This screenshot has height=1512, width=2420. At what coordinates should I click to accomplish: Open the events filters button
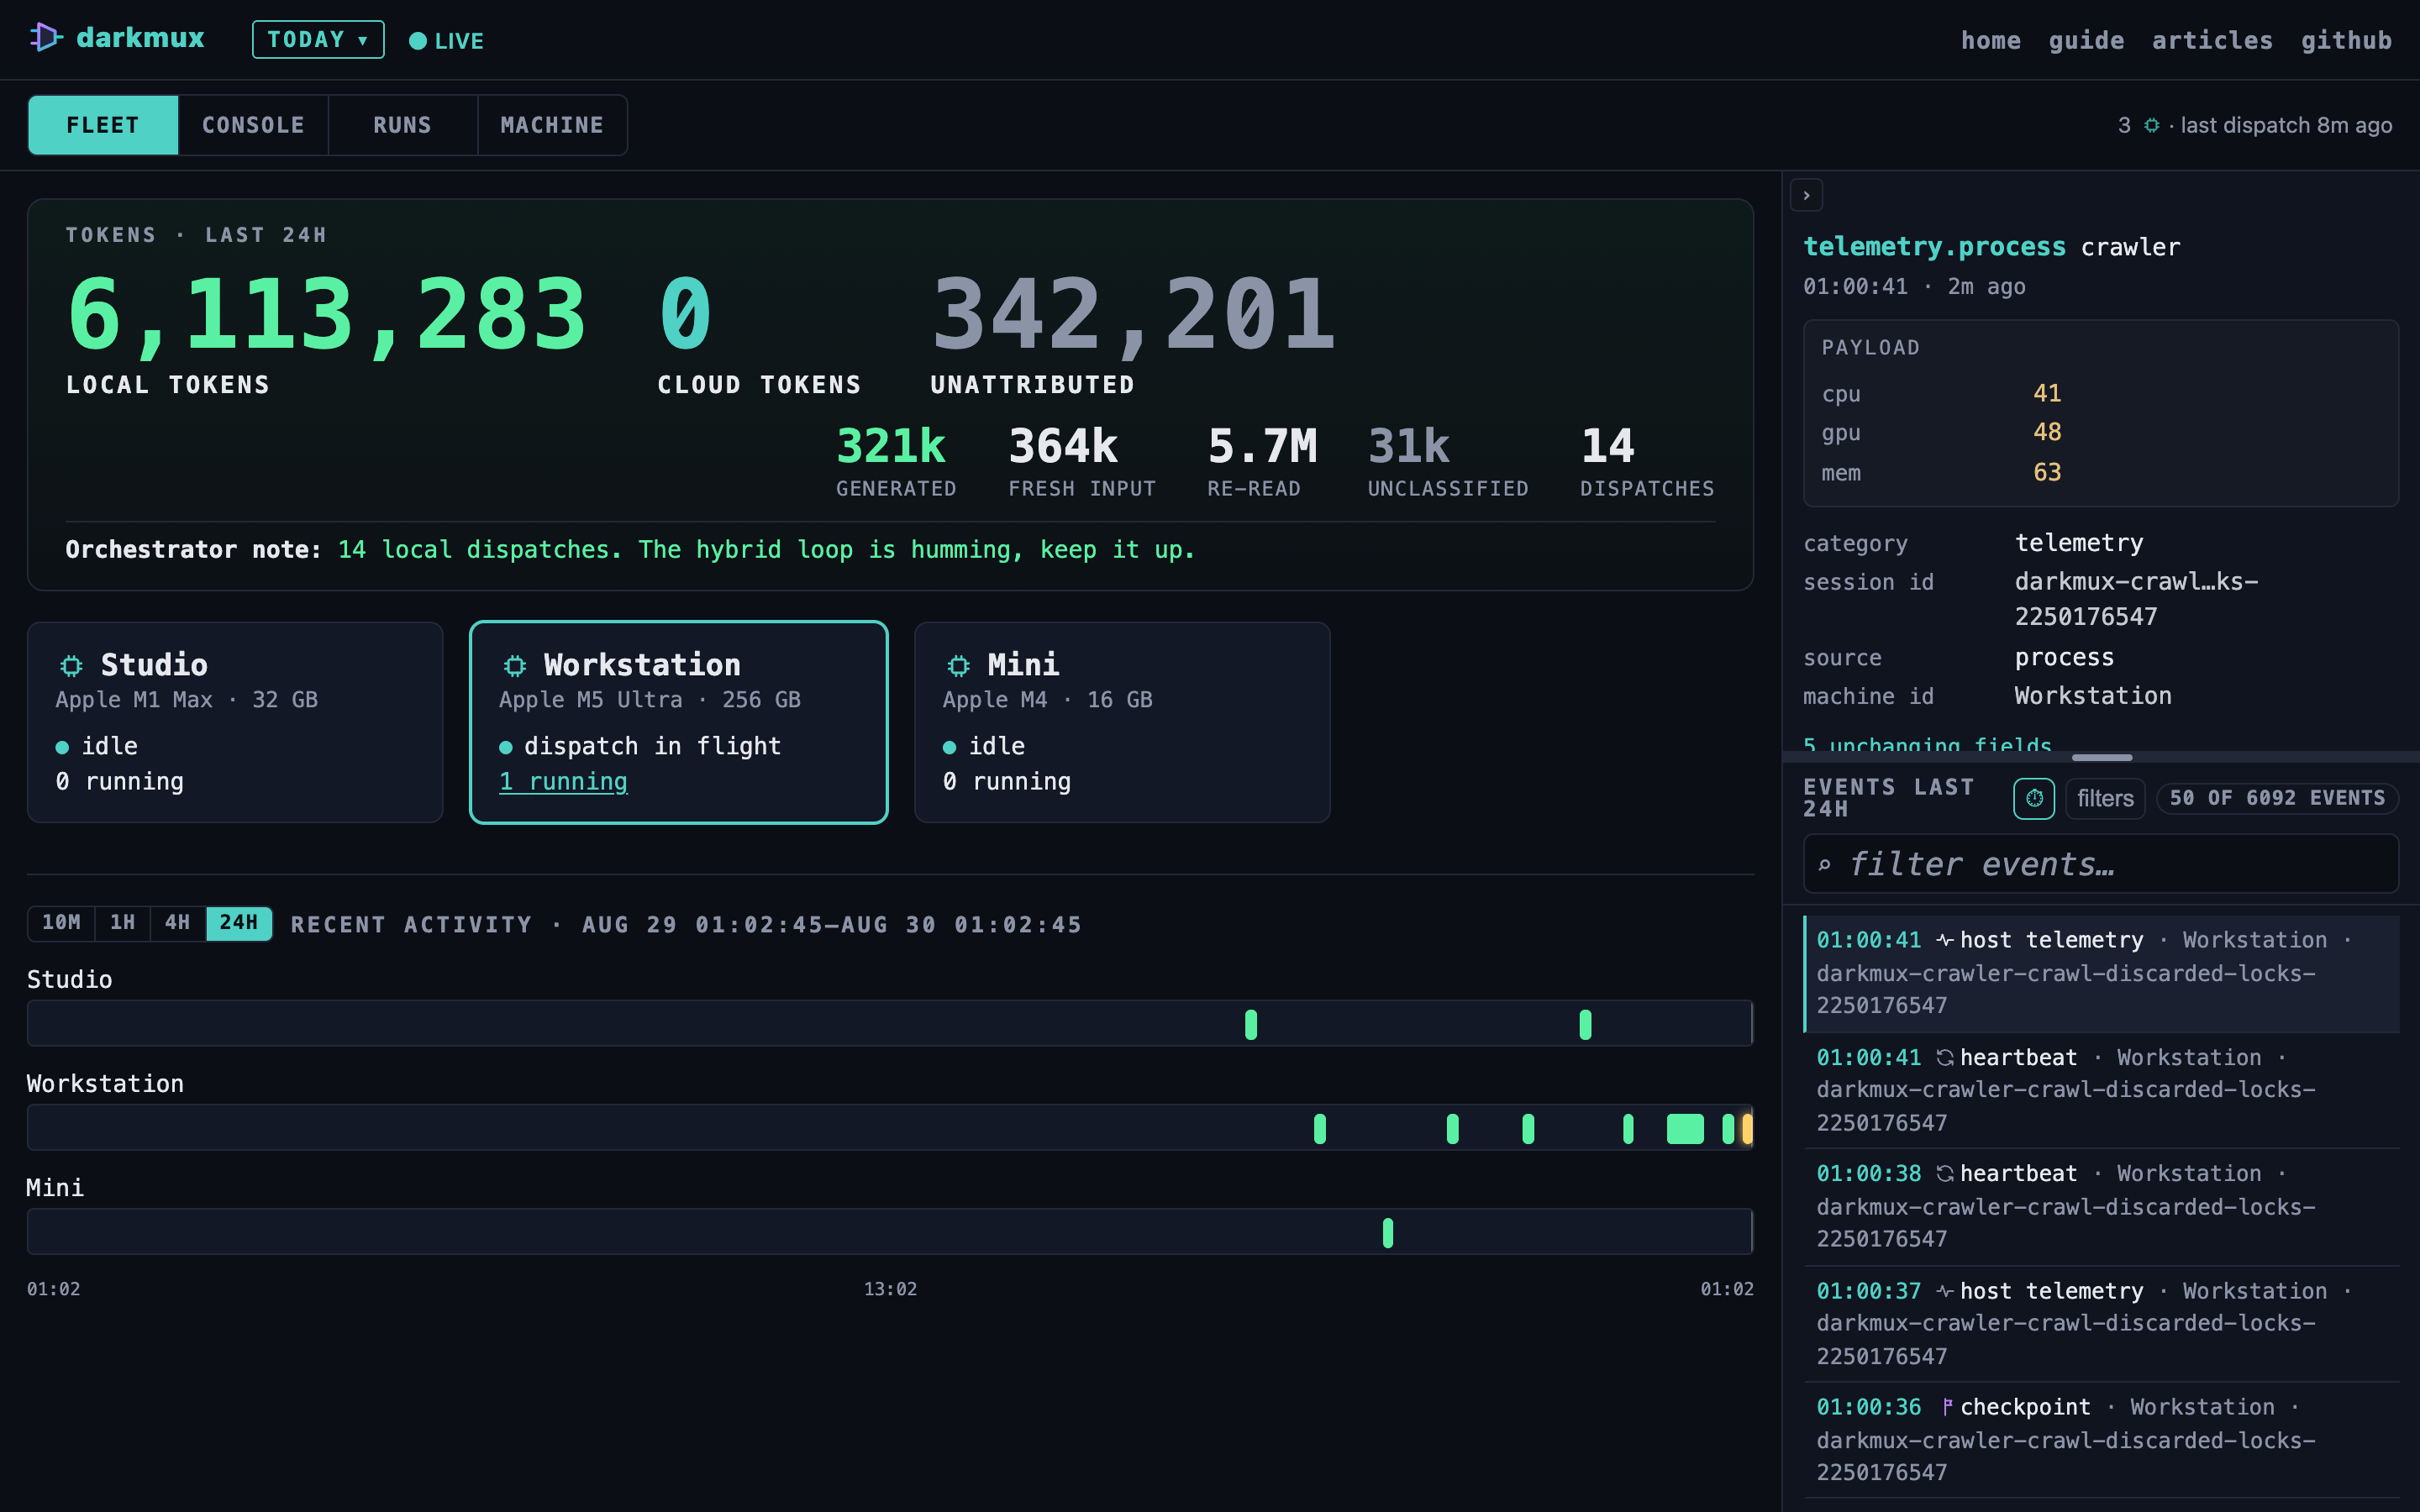[2105, 798]
